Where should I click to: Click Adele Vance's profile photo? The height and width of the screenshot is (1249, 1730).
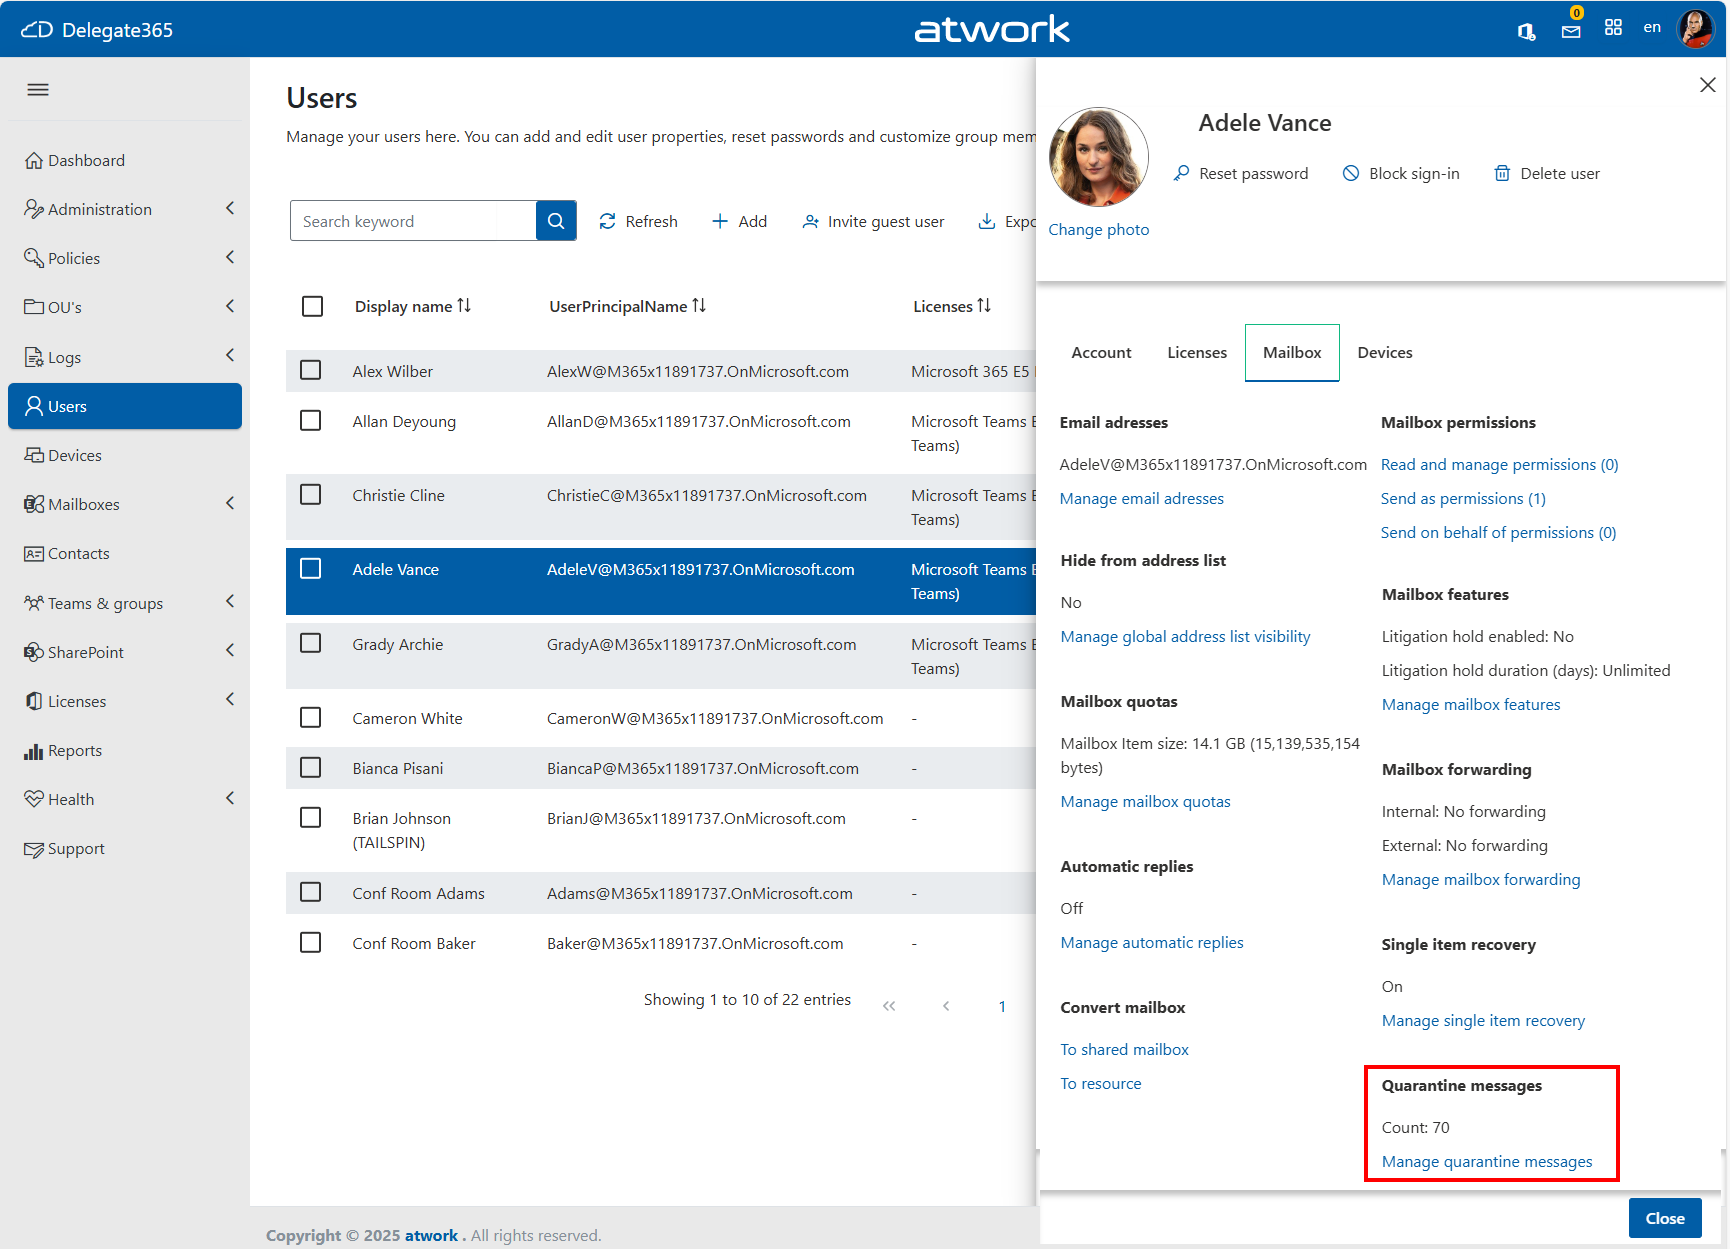pyautogui.click(x=1098, y=157)
